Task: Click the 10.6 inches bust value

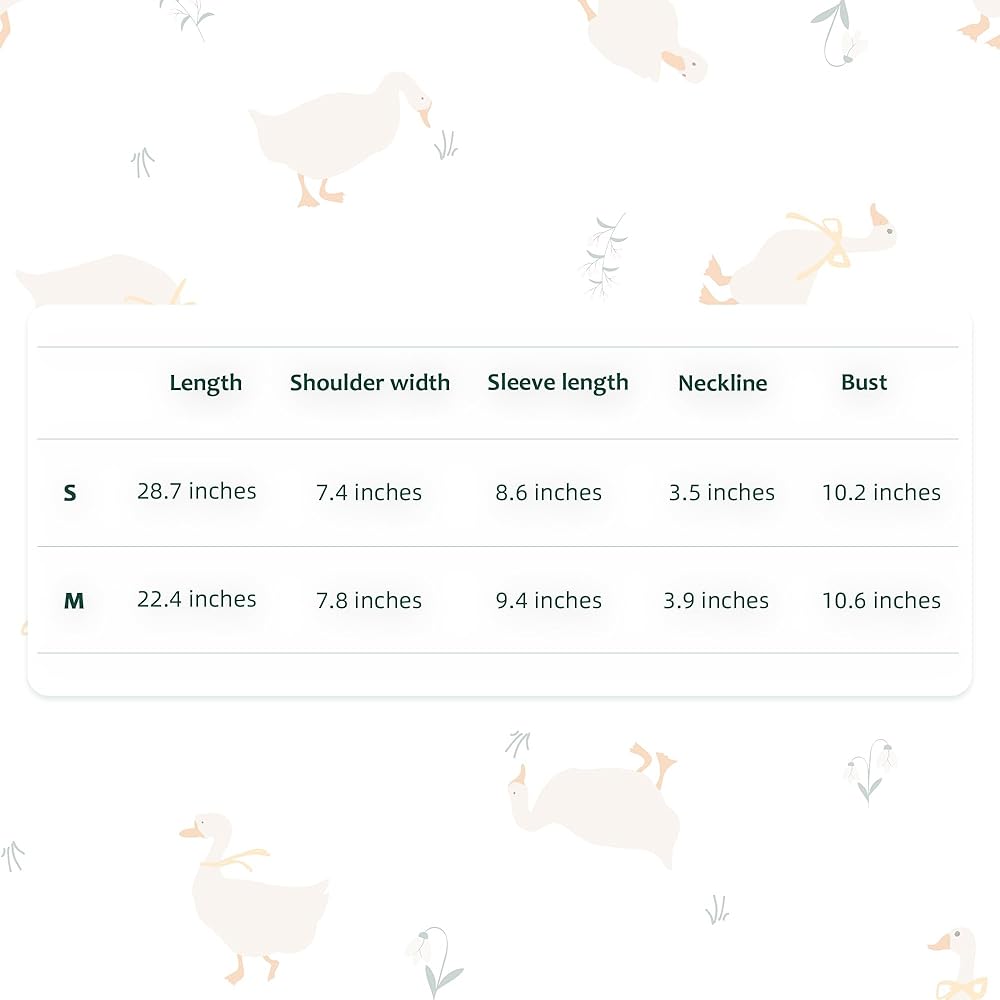Action: 881,600
